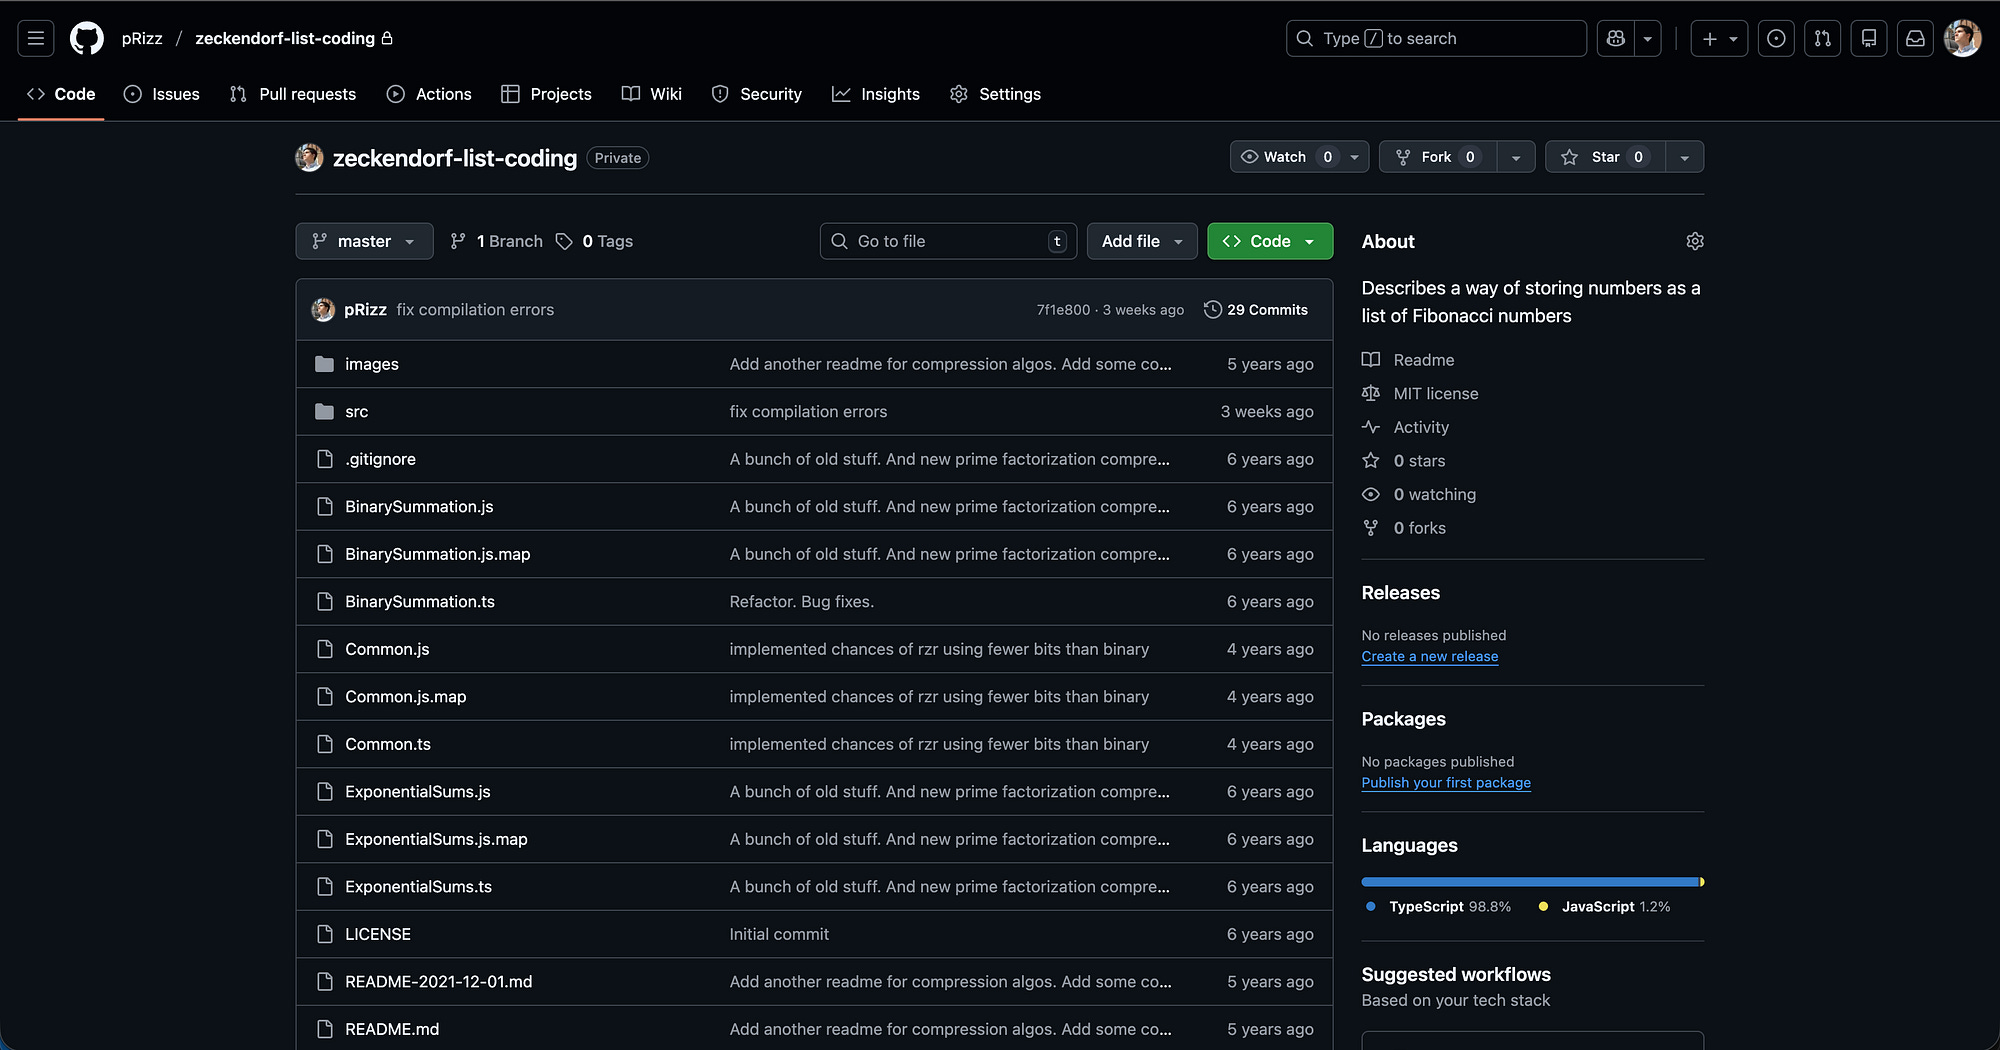
Task: Click pRizz avatar in latest commit row
Action: (323, 310)
